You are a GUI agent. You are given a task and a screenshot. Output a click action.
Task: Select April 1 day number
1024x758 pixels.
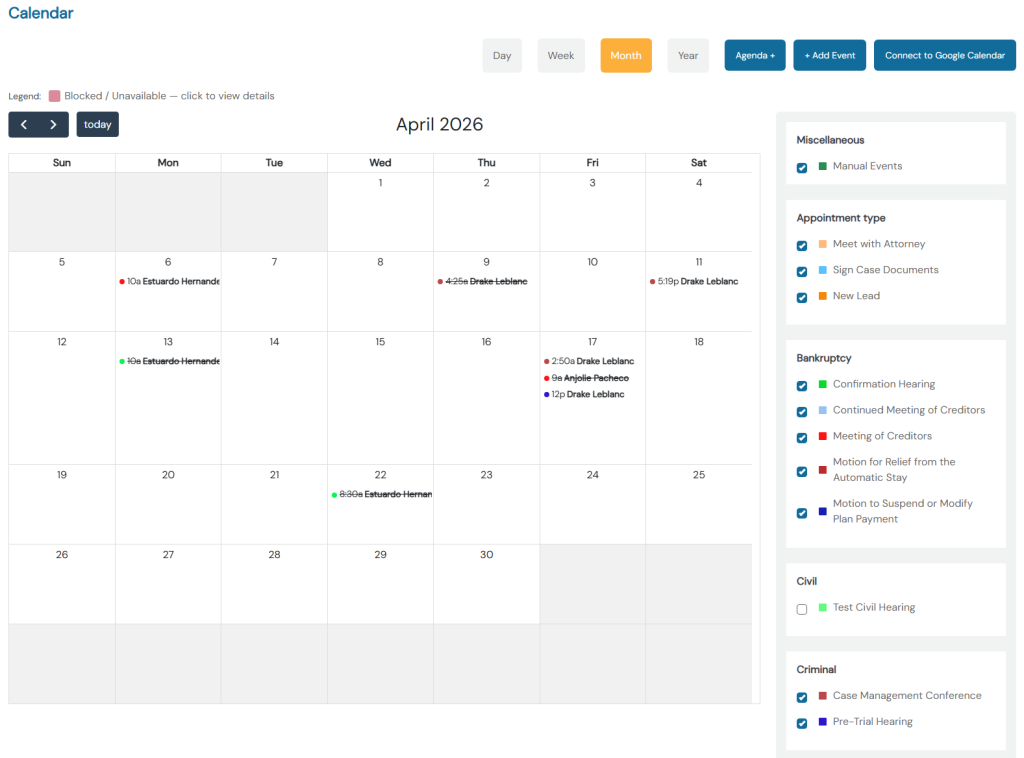pos(380,183)
